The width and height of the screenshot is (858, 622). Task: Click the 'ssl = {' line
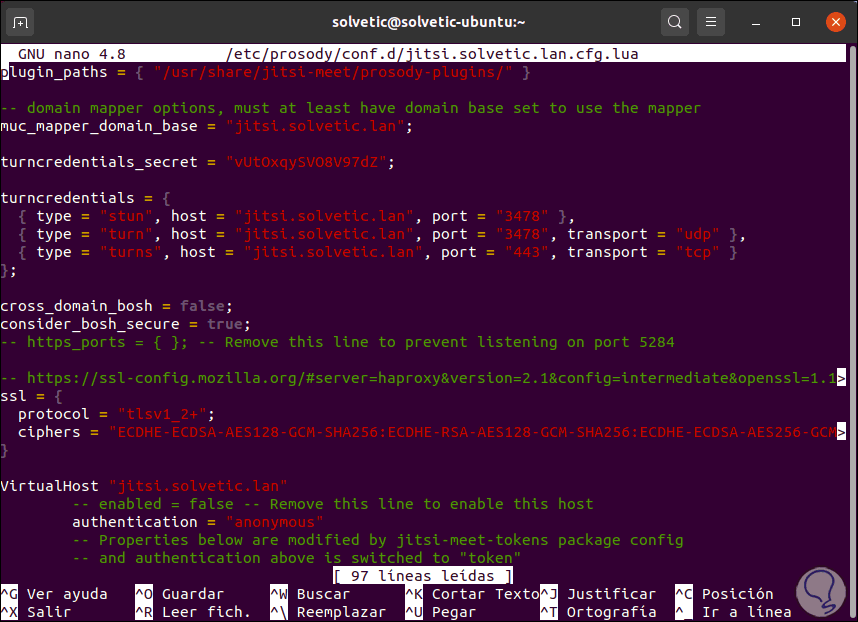click(32, 396)
